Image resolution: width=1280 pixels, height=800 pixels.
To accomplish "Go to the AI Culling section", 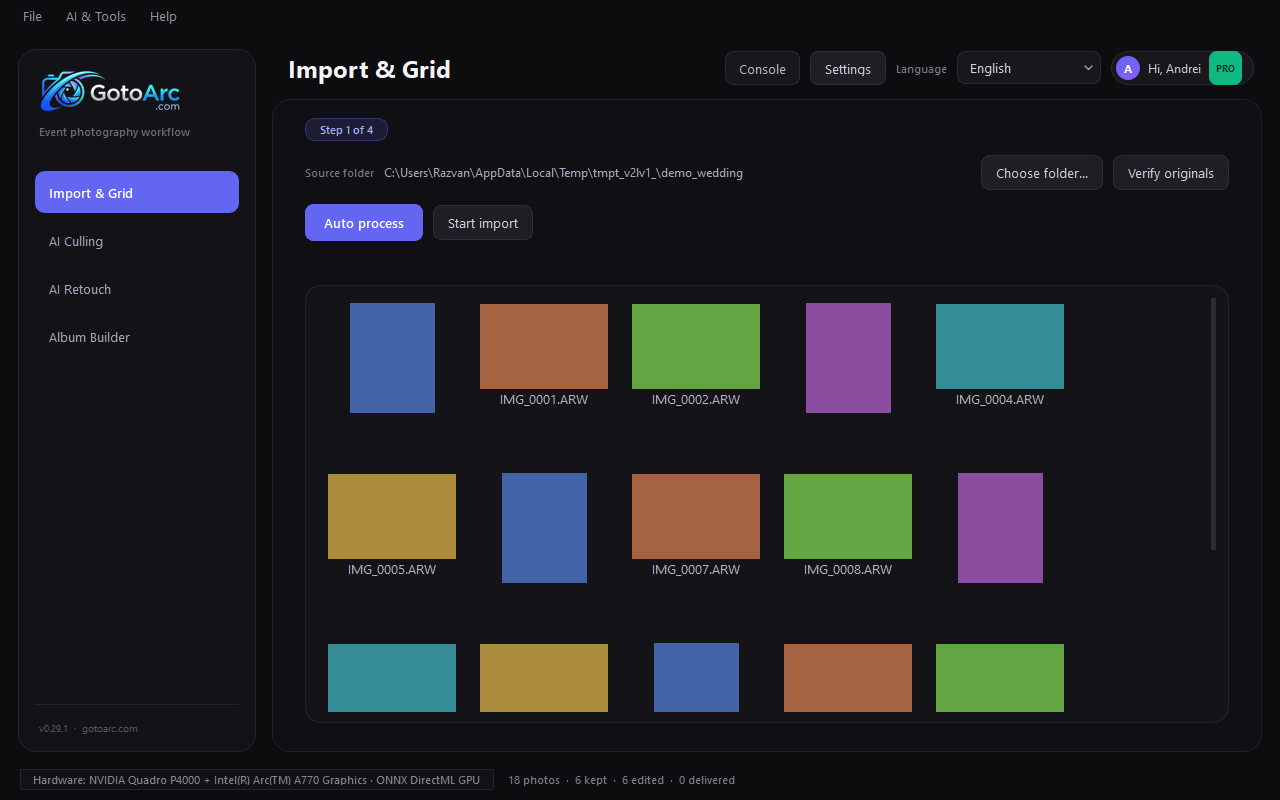I will (x=137, y=241).
